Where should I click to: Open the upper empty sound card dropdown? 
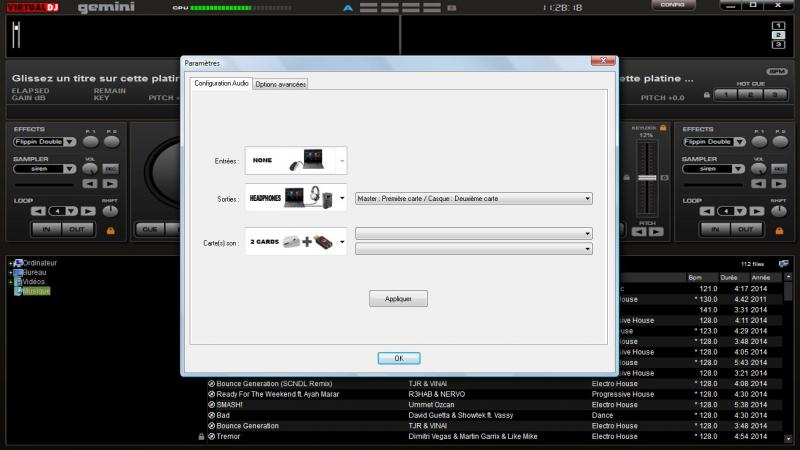[x=473, y=234]
